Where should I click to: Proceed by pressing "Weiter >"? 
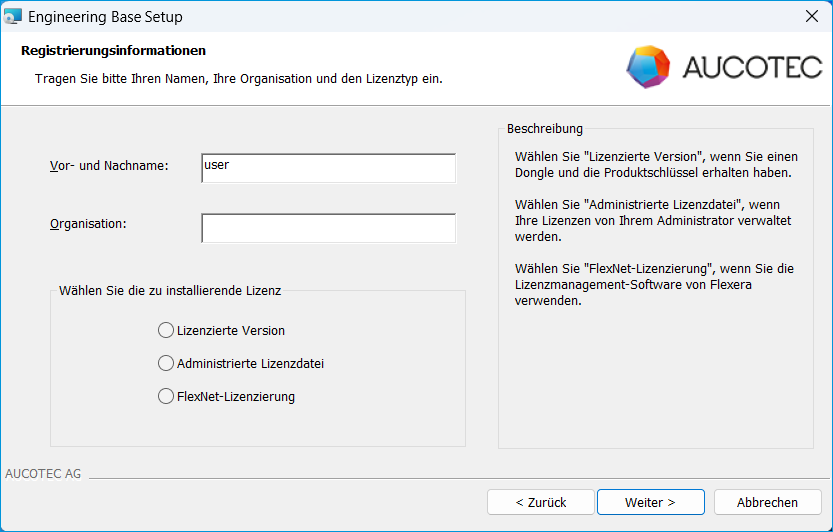(650, 502)
